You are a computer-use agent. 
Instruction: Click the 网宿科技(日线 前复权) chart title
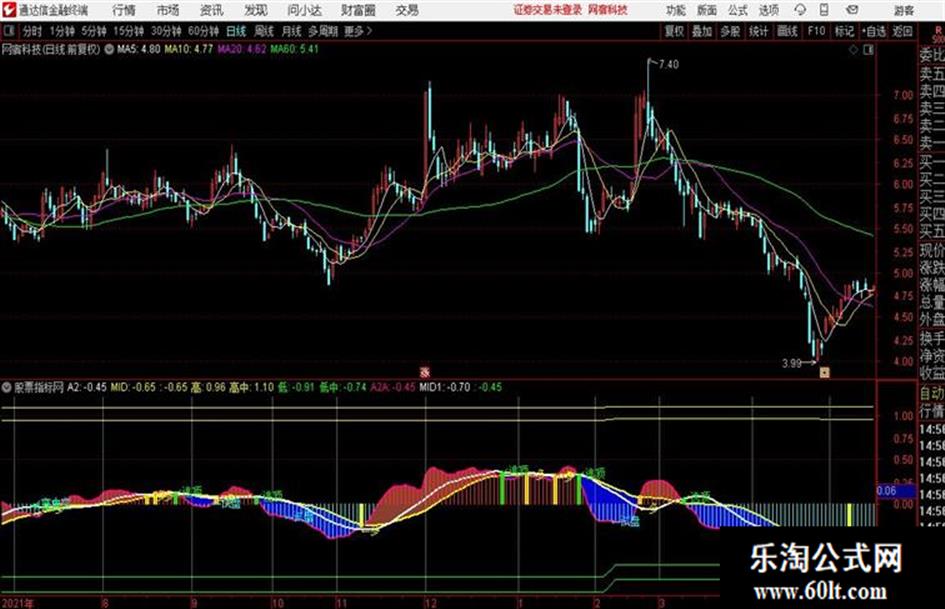51,49
